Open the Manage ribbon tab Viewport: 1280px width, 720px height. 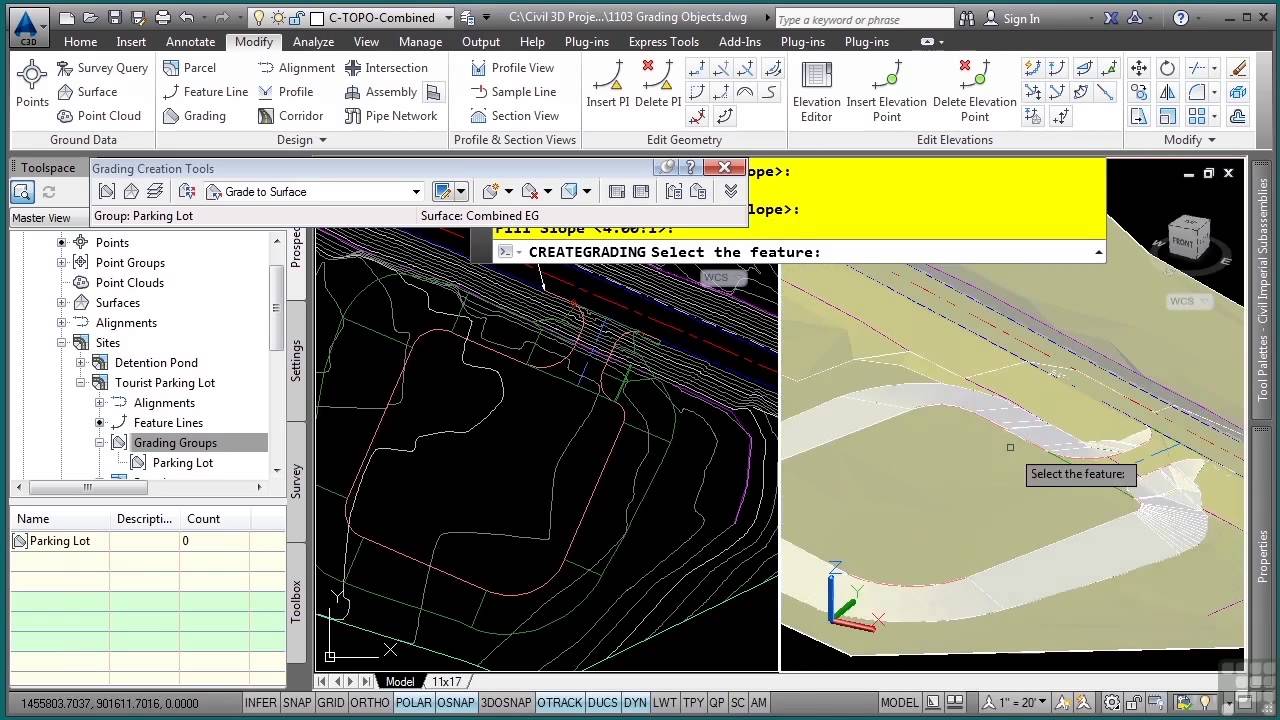420,42
